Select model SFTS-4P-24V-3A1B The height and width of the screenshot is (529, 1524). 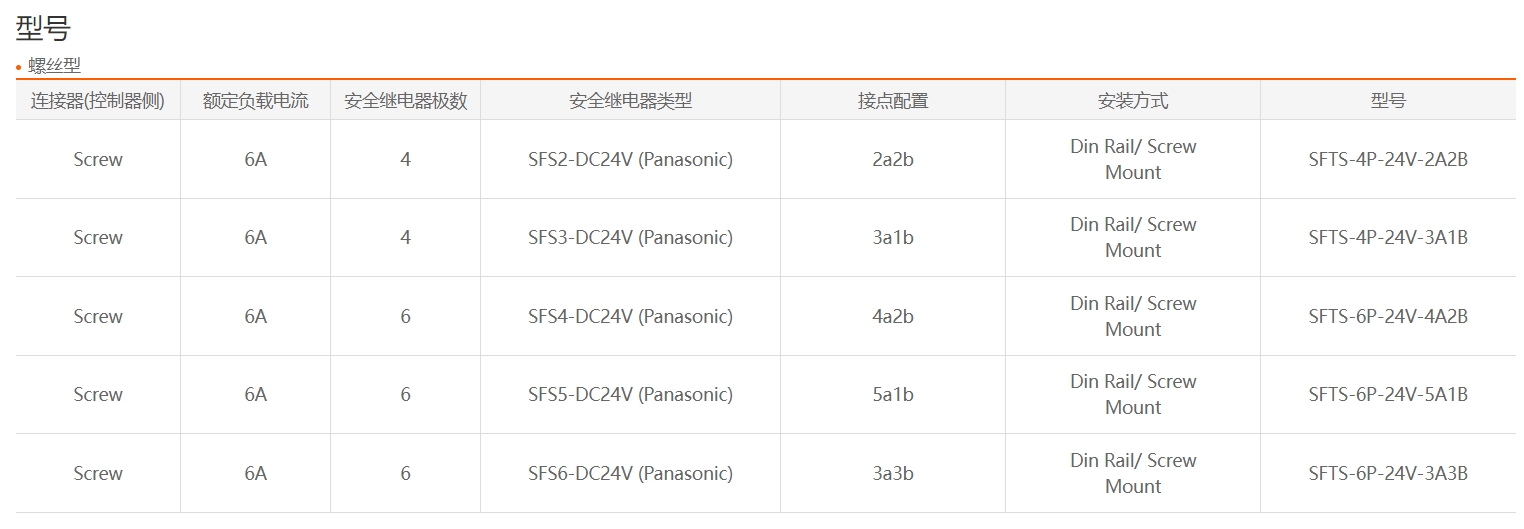point(1388,238)
